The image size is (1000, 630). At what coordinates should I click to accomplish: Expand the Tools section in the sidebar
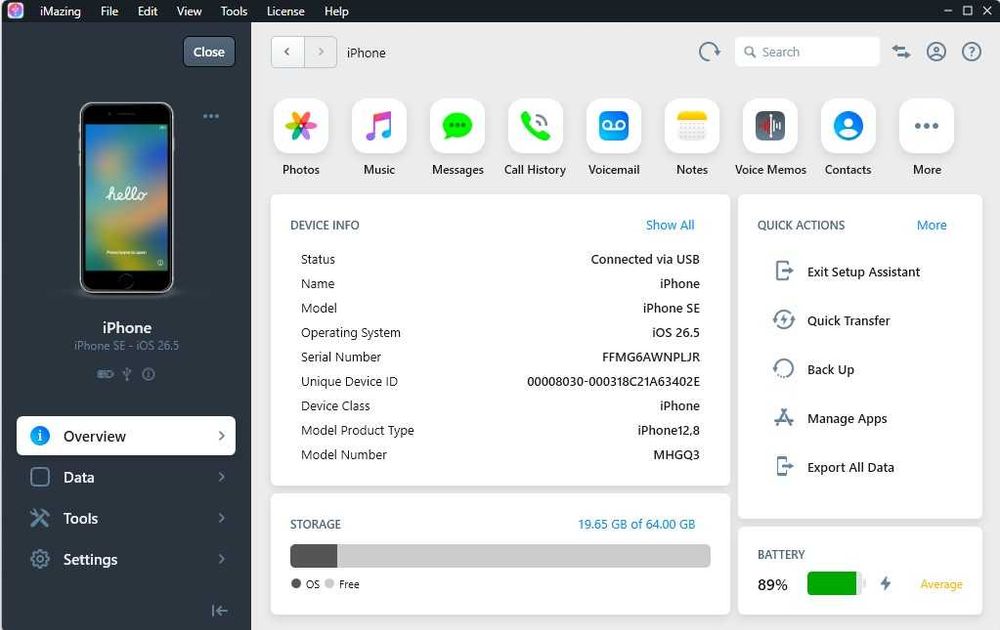126,518
